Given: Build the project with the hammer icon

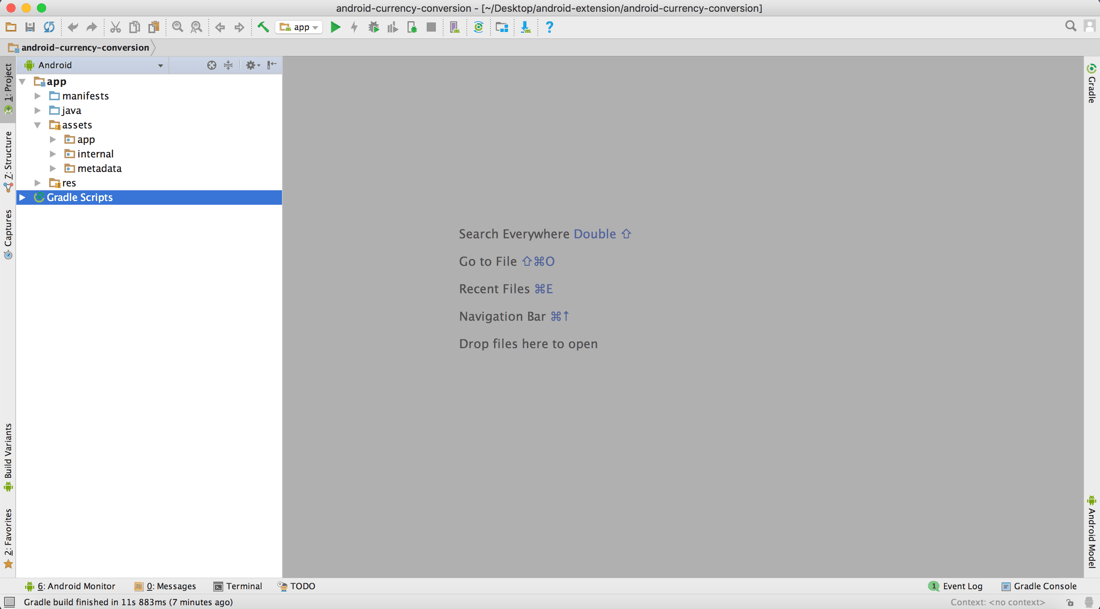Looking at the screenshot, I should click(263, 27).
